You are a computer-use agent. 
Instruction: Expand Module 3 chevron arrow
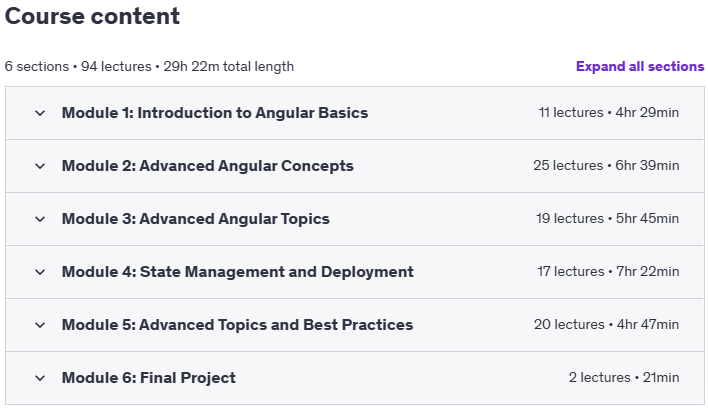point(40,219)
